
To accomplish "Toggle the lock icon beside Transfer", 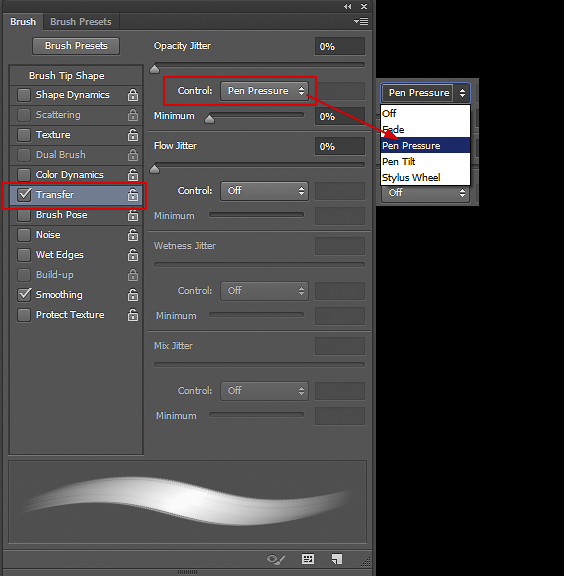I will [x=133, y=195].
